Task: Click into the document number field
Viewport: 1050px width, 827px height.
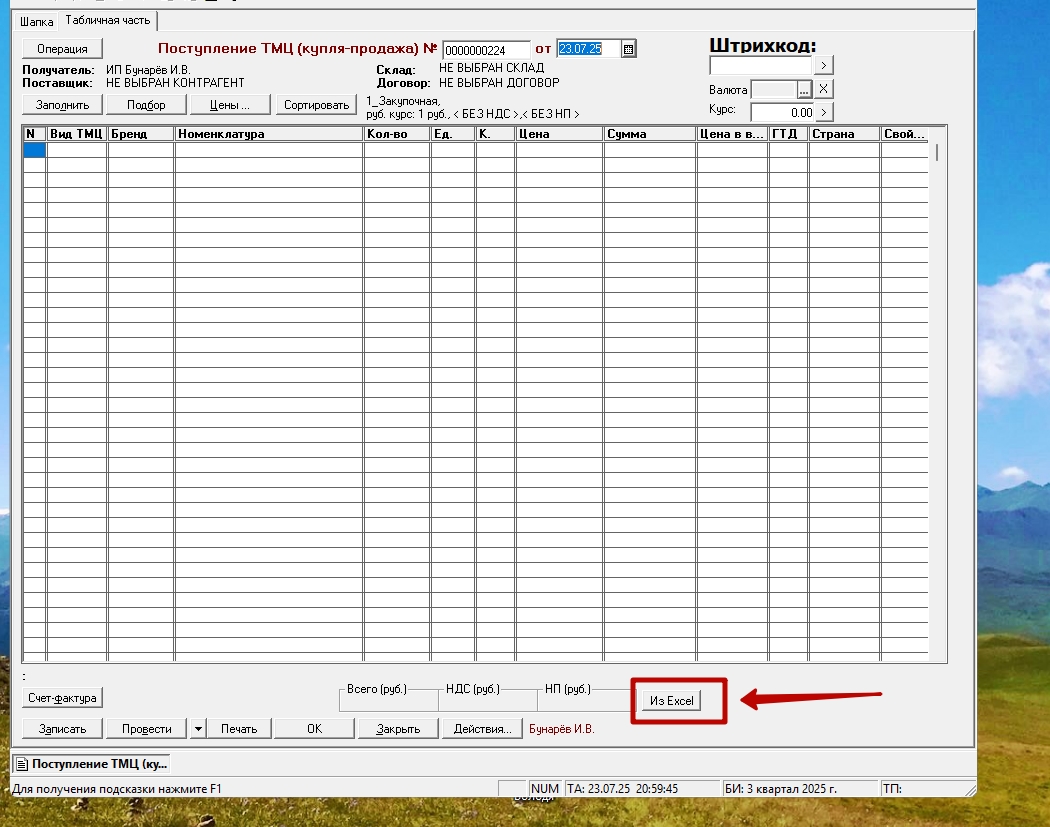Action: (x=486, y=50)
